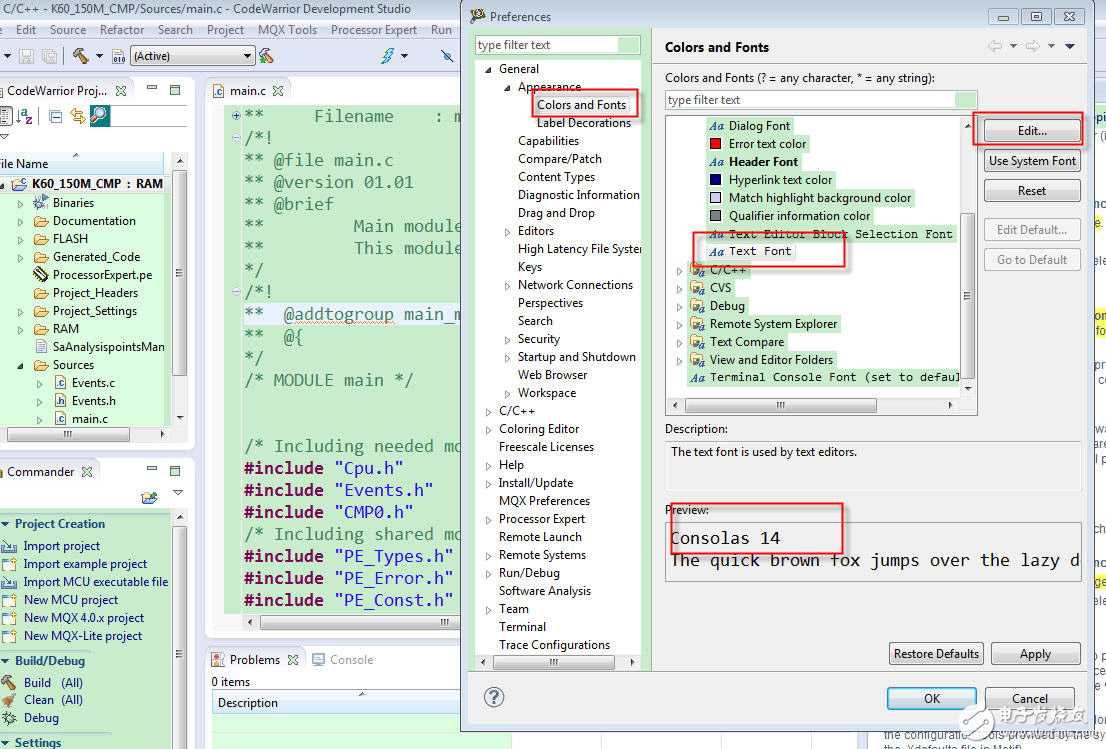Click New MQX 4.0.x project
1106x749 pixels.
[x=83, y=618]
